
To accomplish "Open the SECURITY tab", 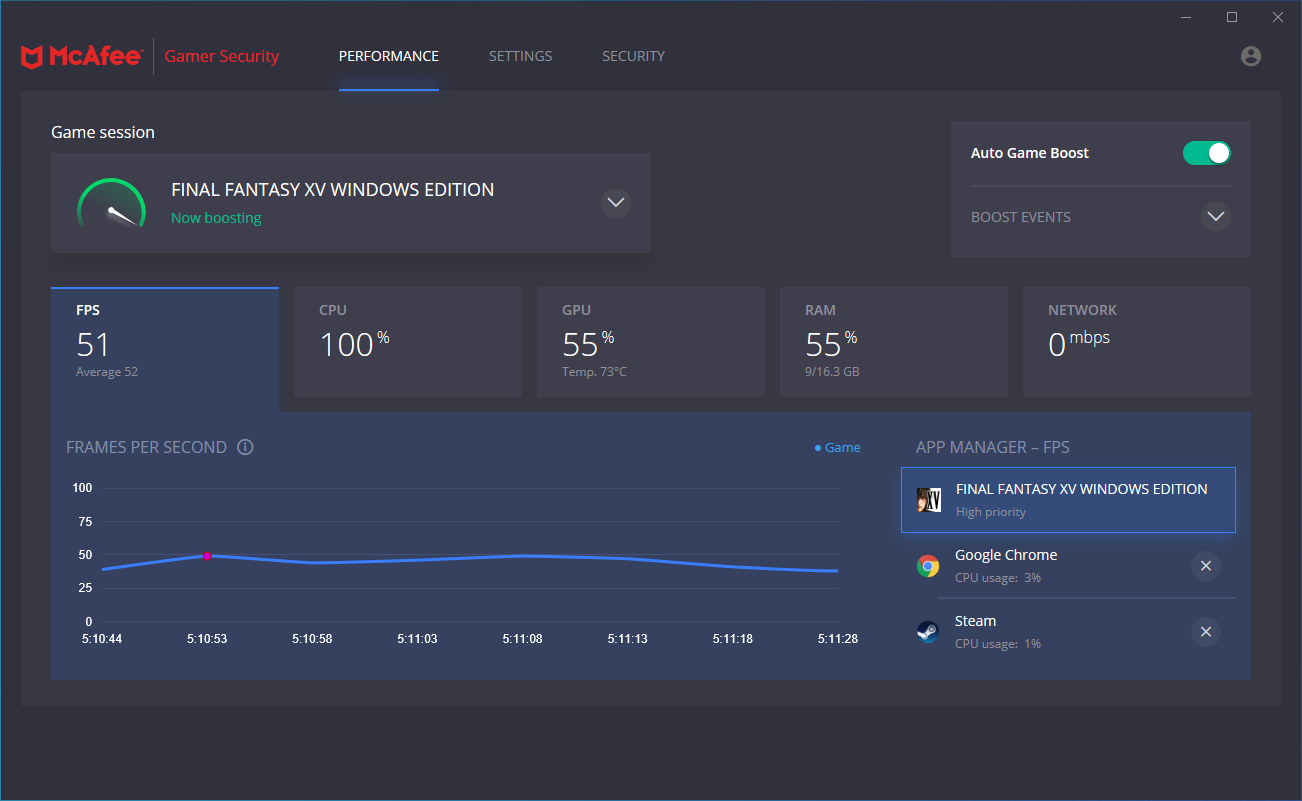I will [x=633, y=56].
